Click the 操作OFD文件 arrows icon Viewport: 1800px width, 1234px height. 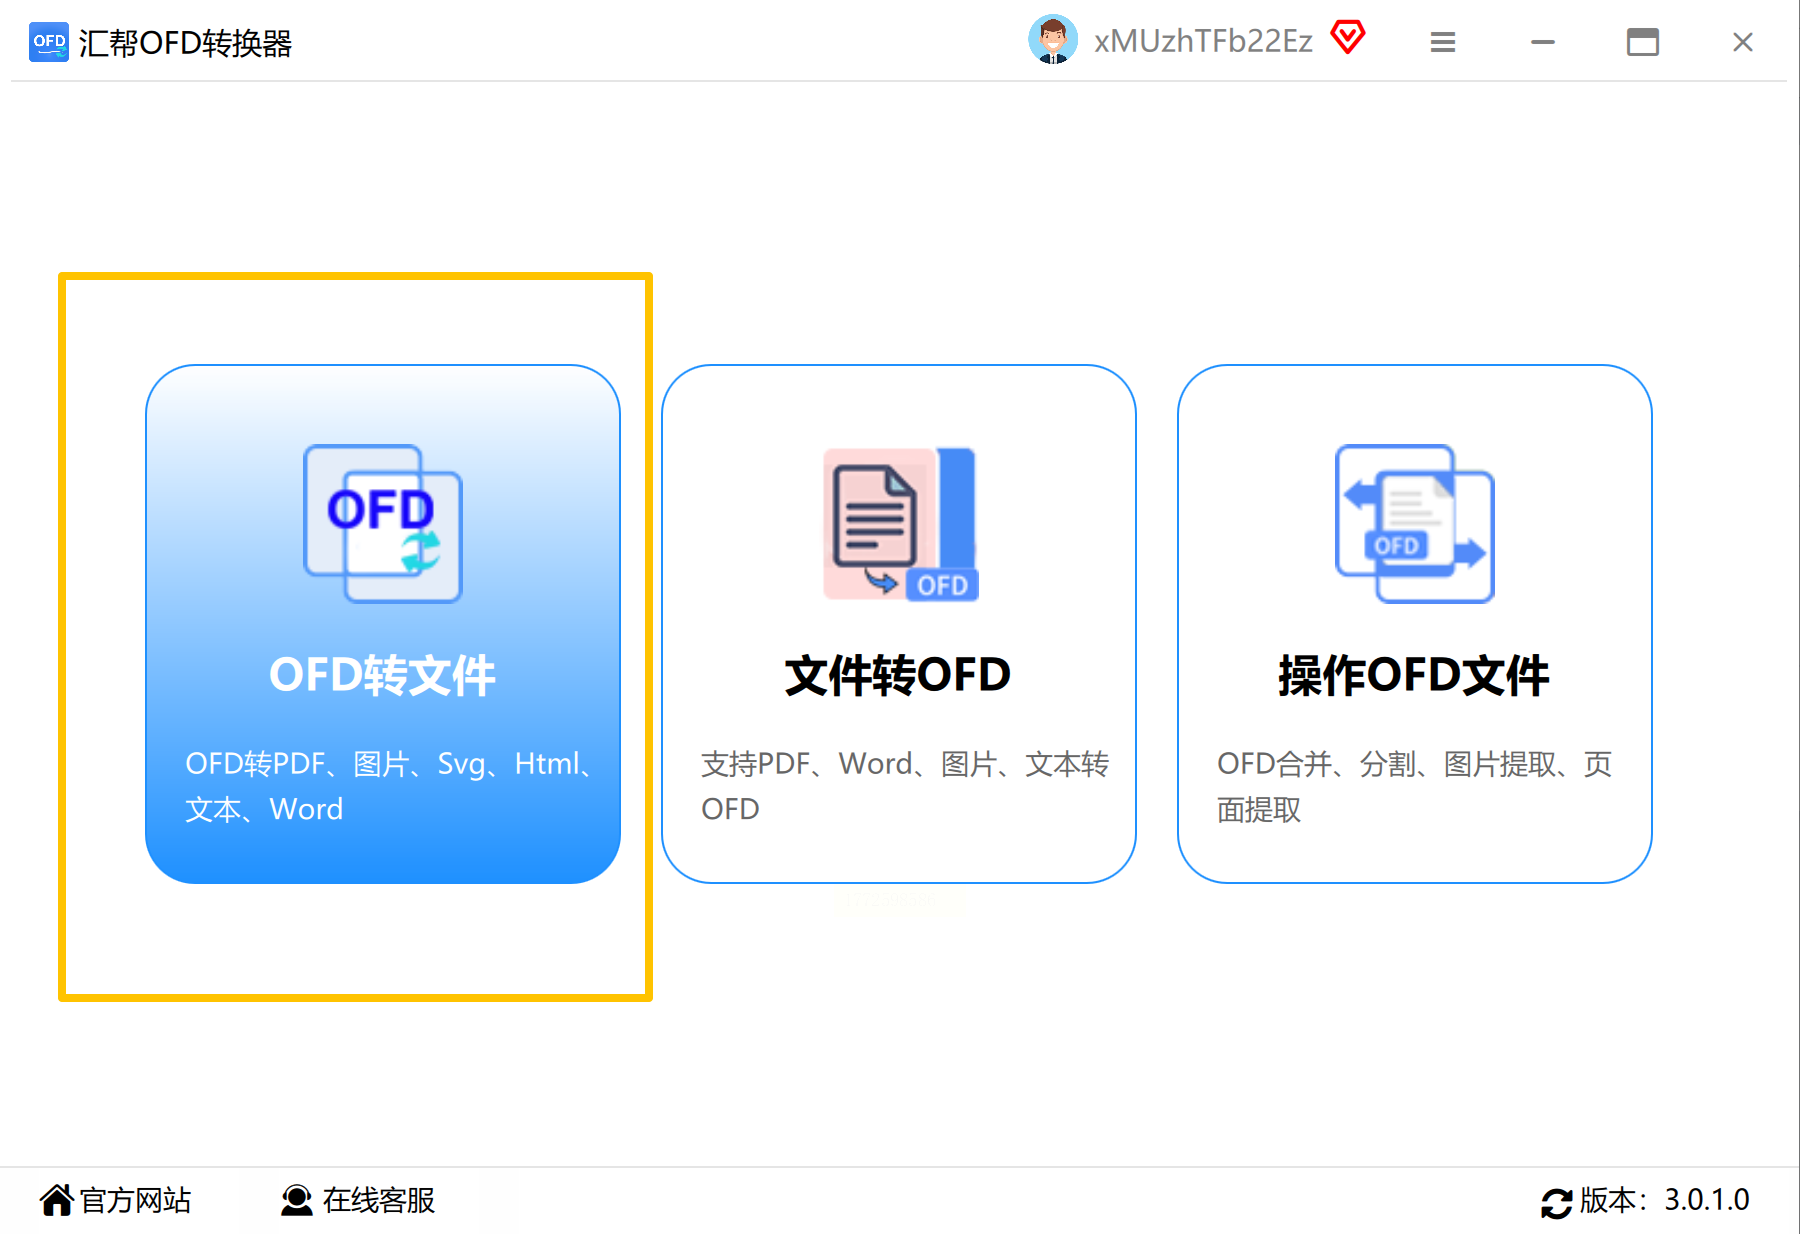point(1415,523)
